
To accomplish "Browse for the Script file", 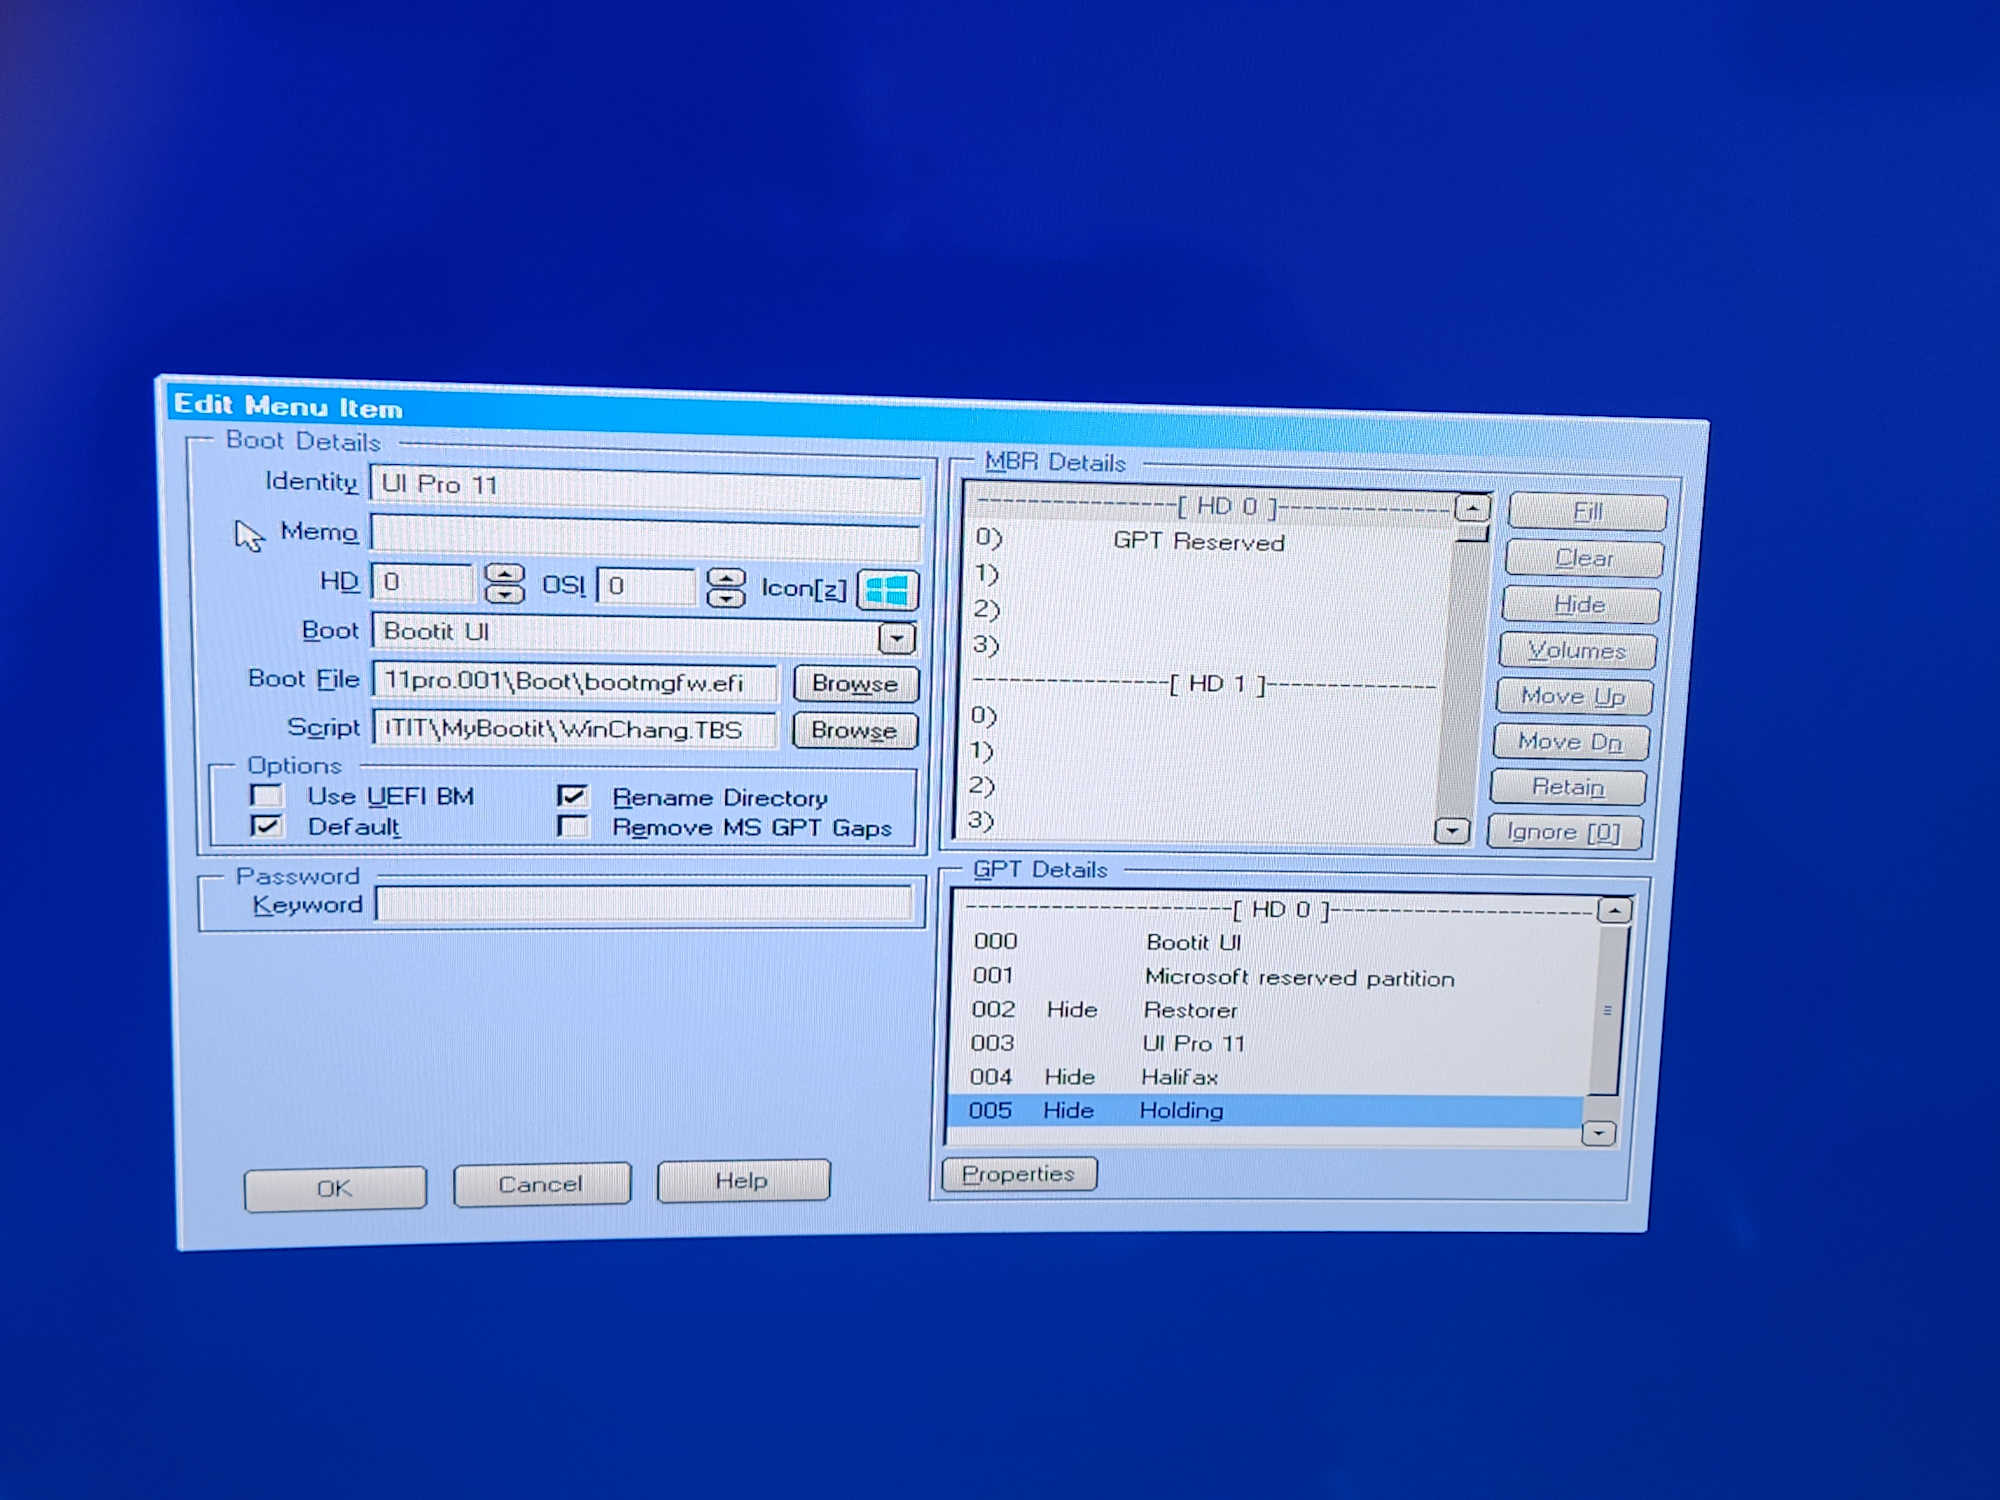I will [x=854, y=731].
